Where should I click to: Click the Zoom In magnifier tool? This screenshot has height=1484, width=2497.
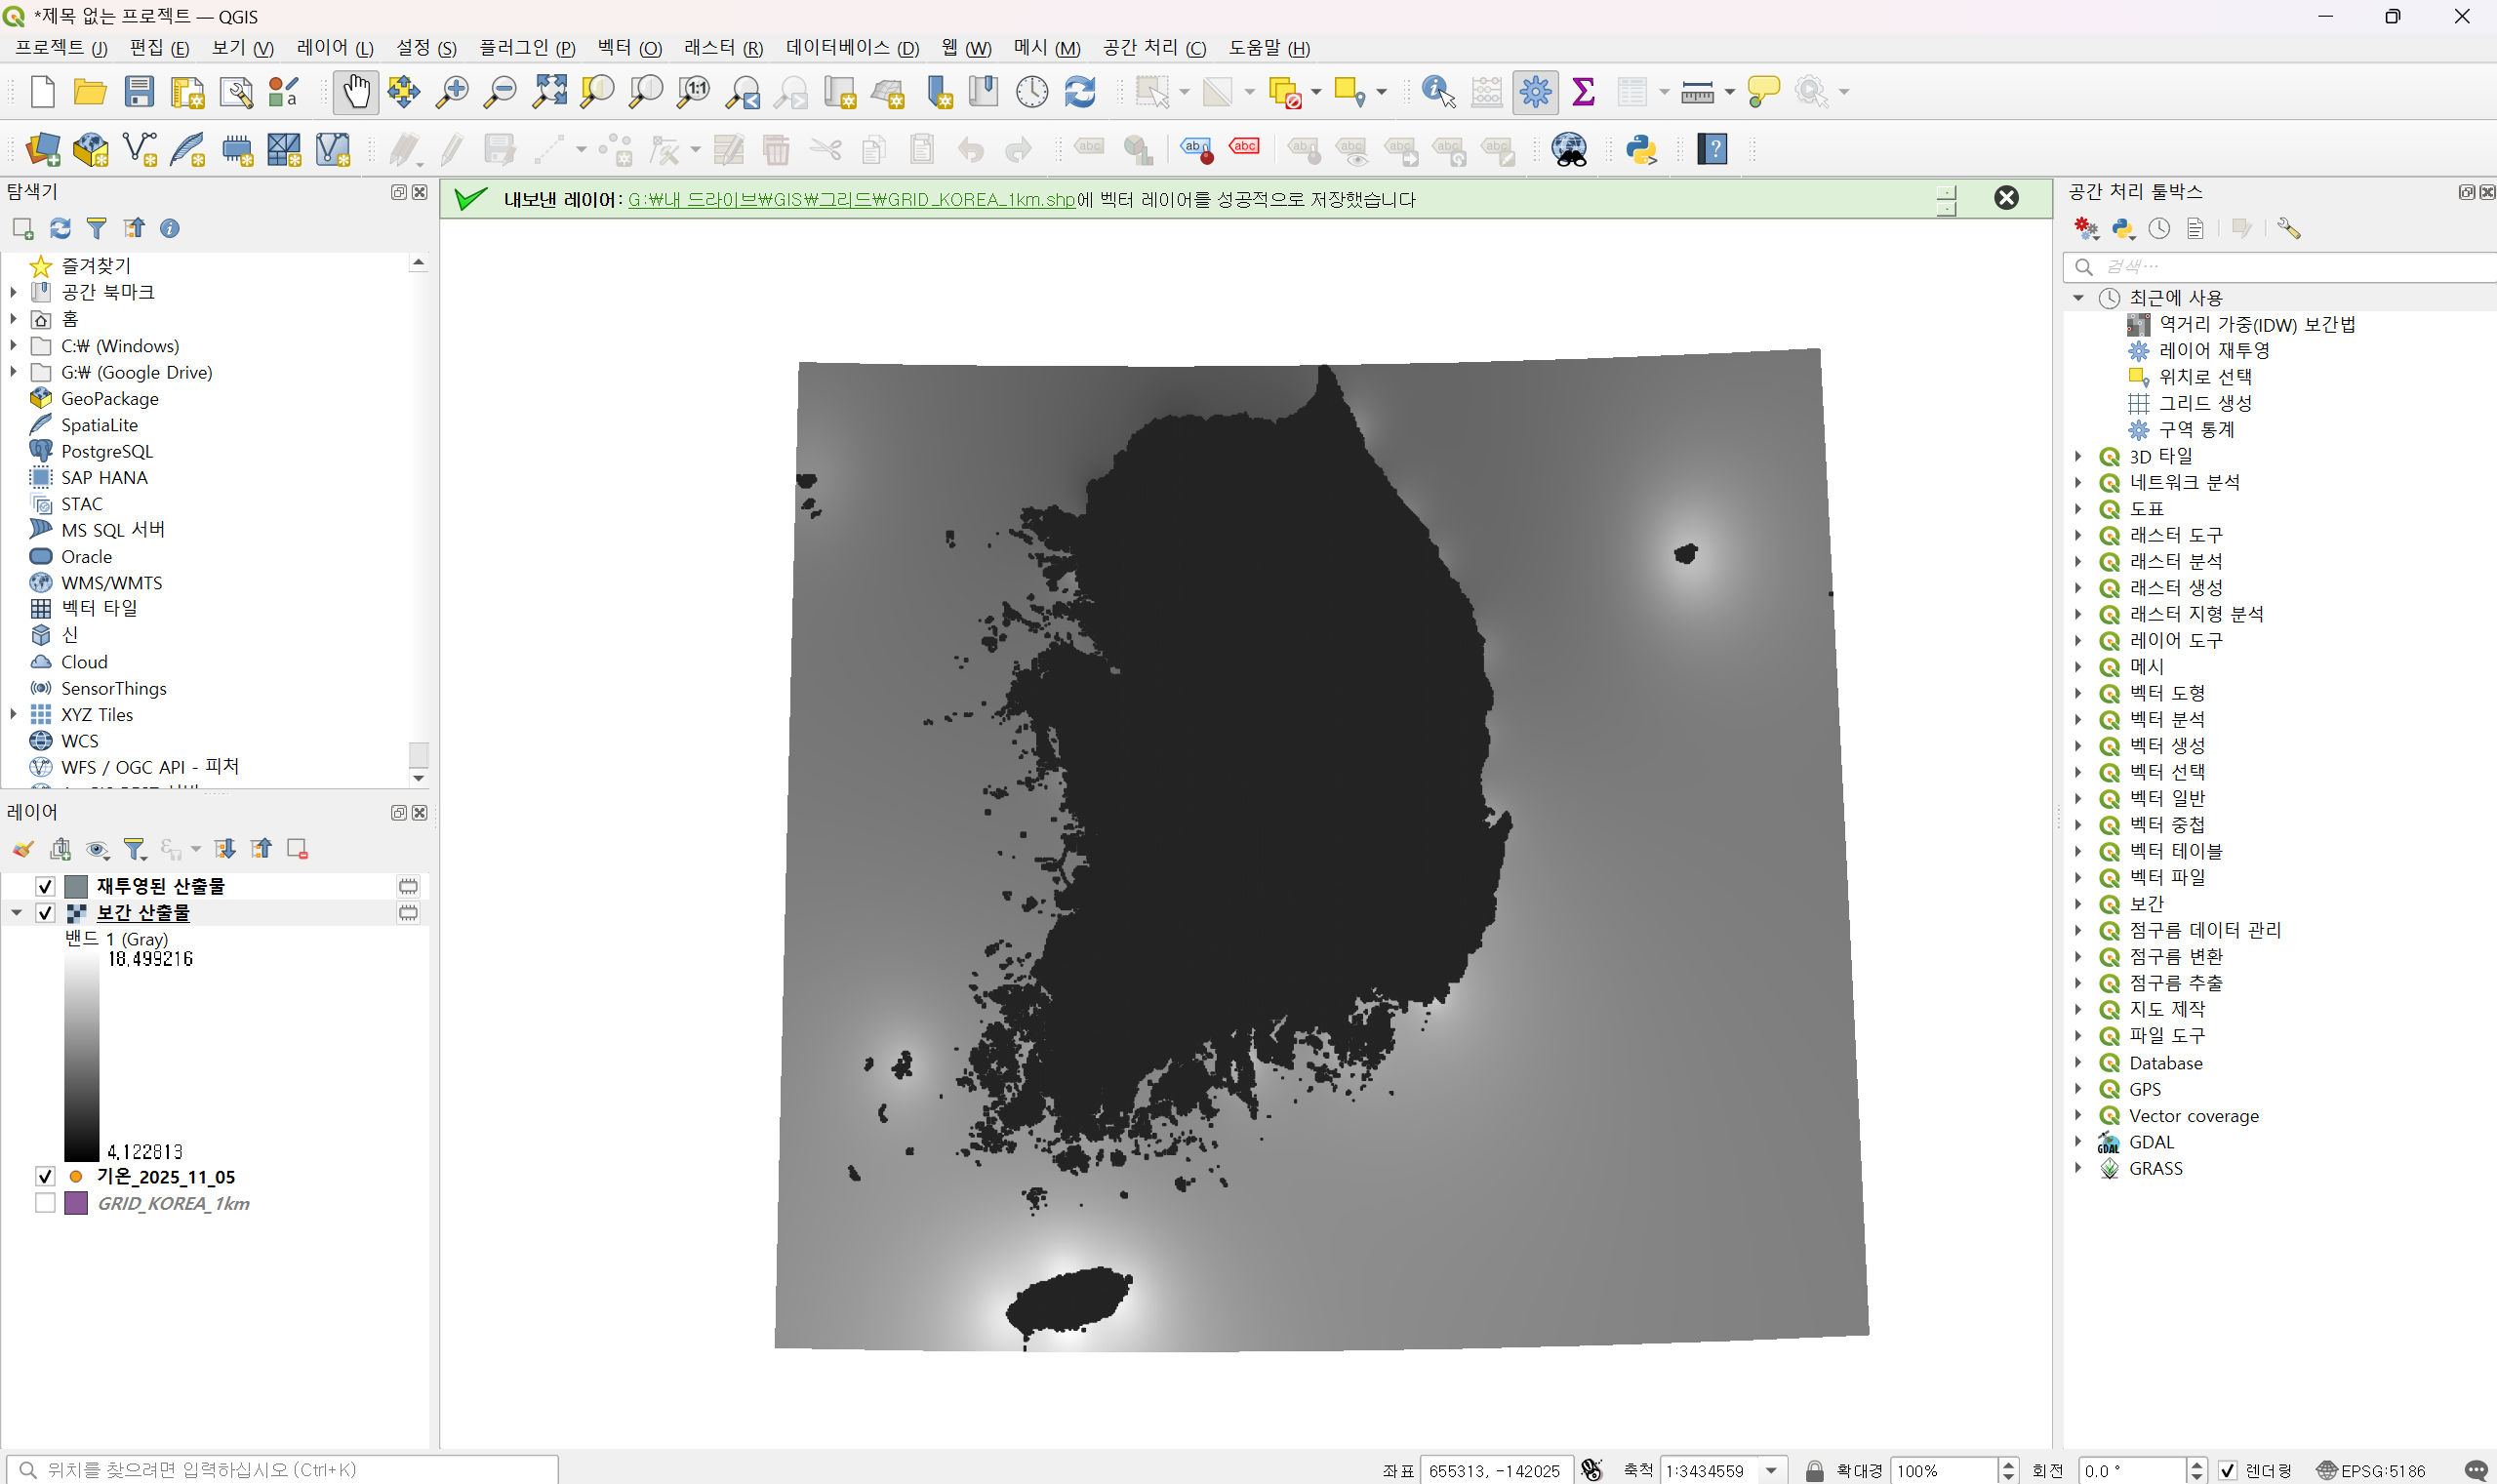pyautogui.click(x=452, y=92)
